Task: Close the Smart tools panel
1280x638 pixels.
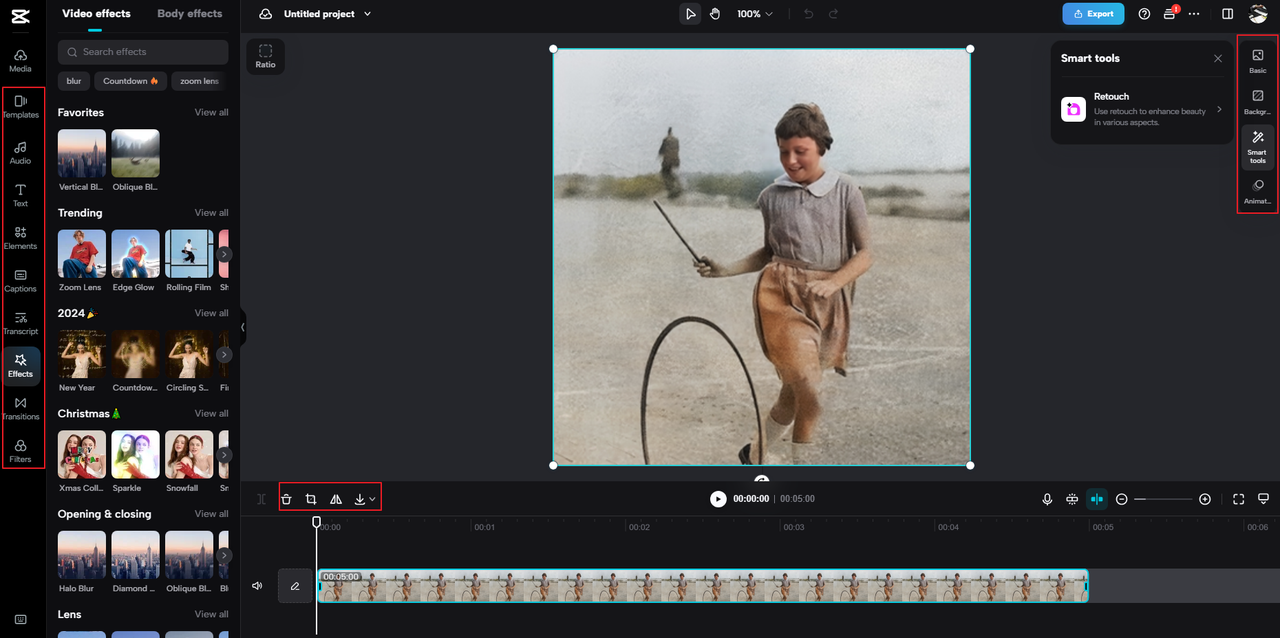Action: coord(1218,58)
